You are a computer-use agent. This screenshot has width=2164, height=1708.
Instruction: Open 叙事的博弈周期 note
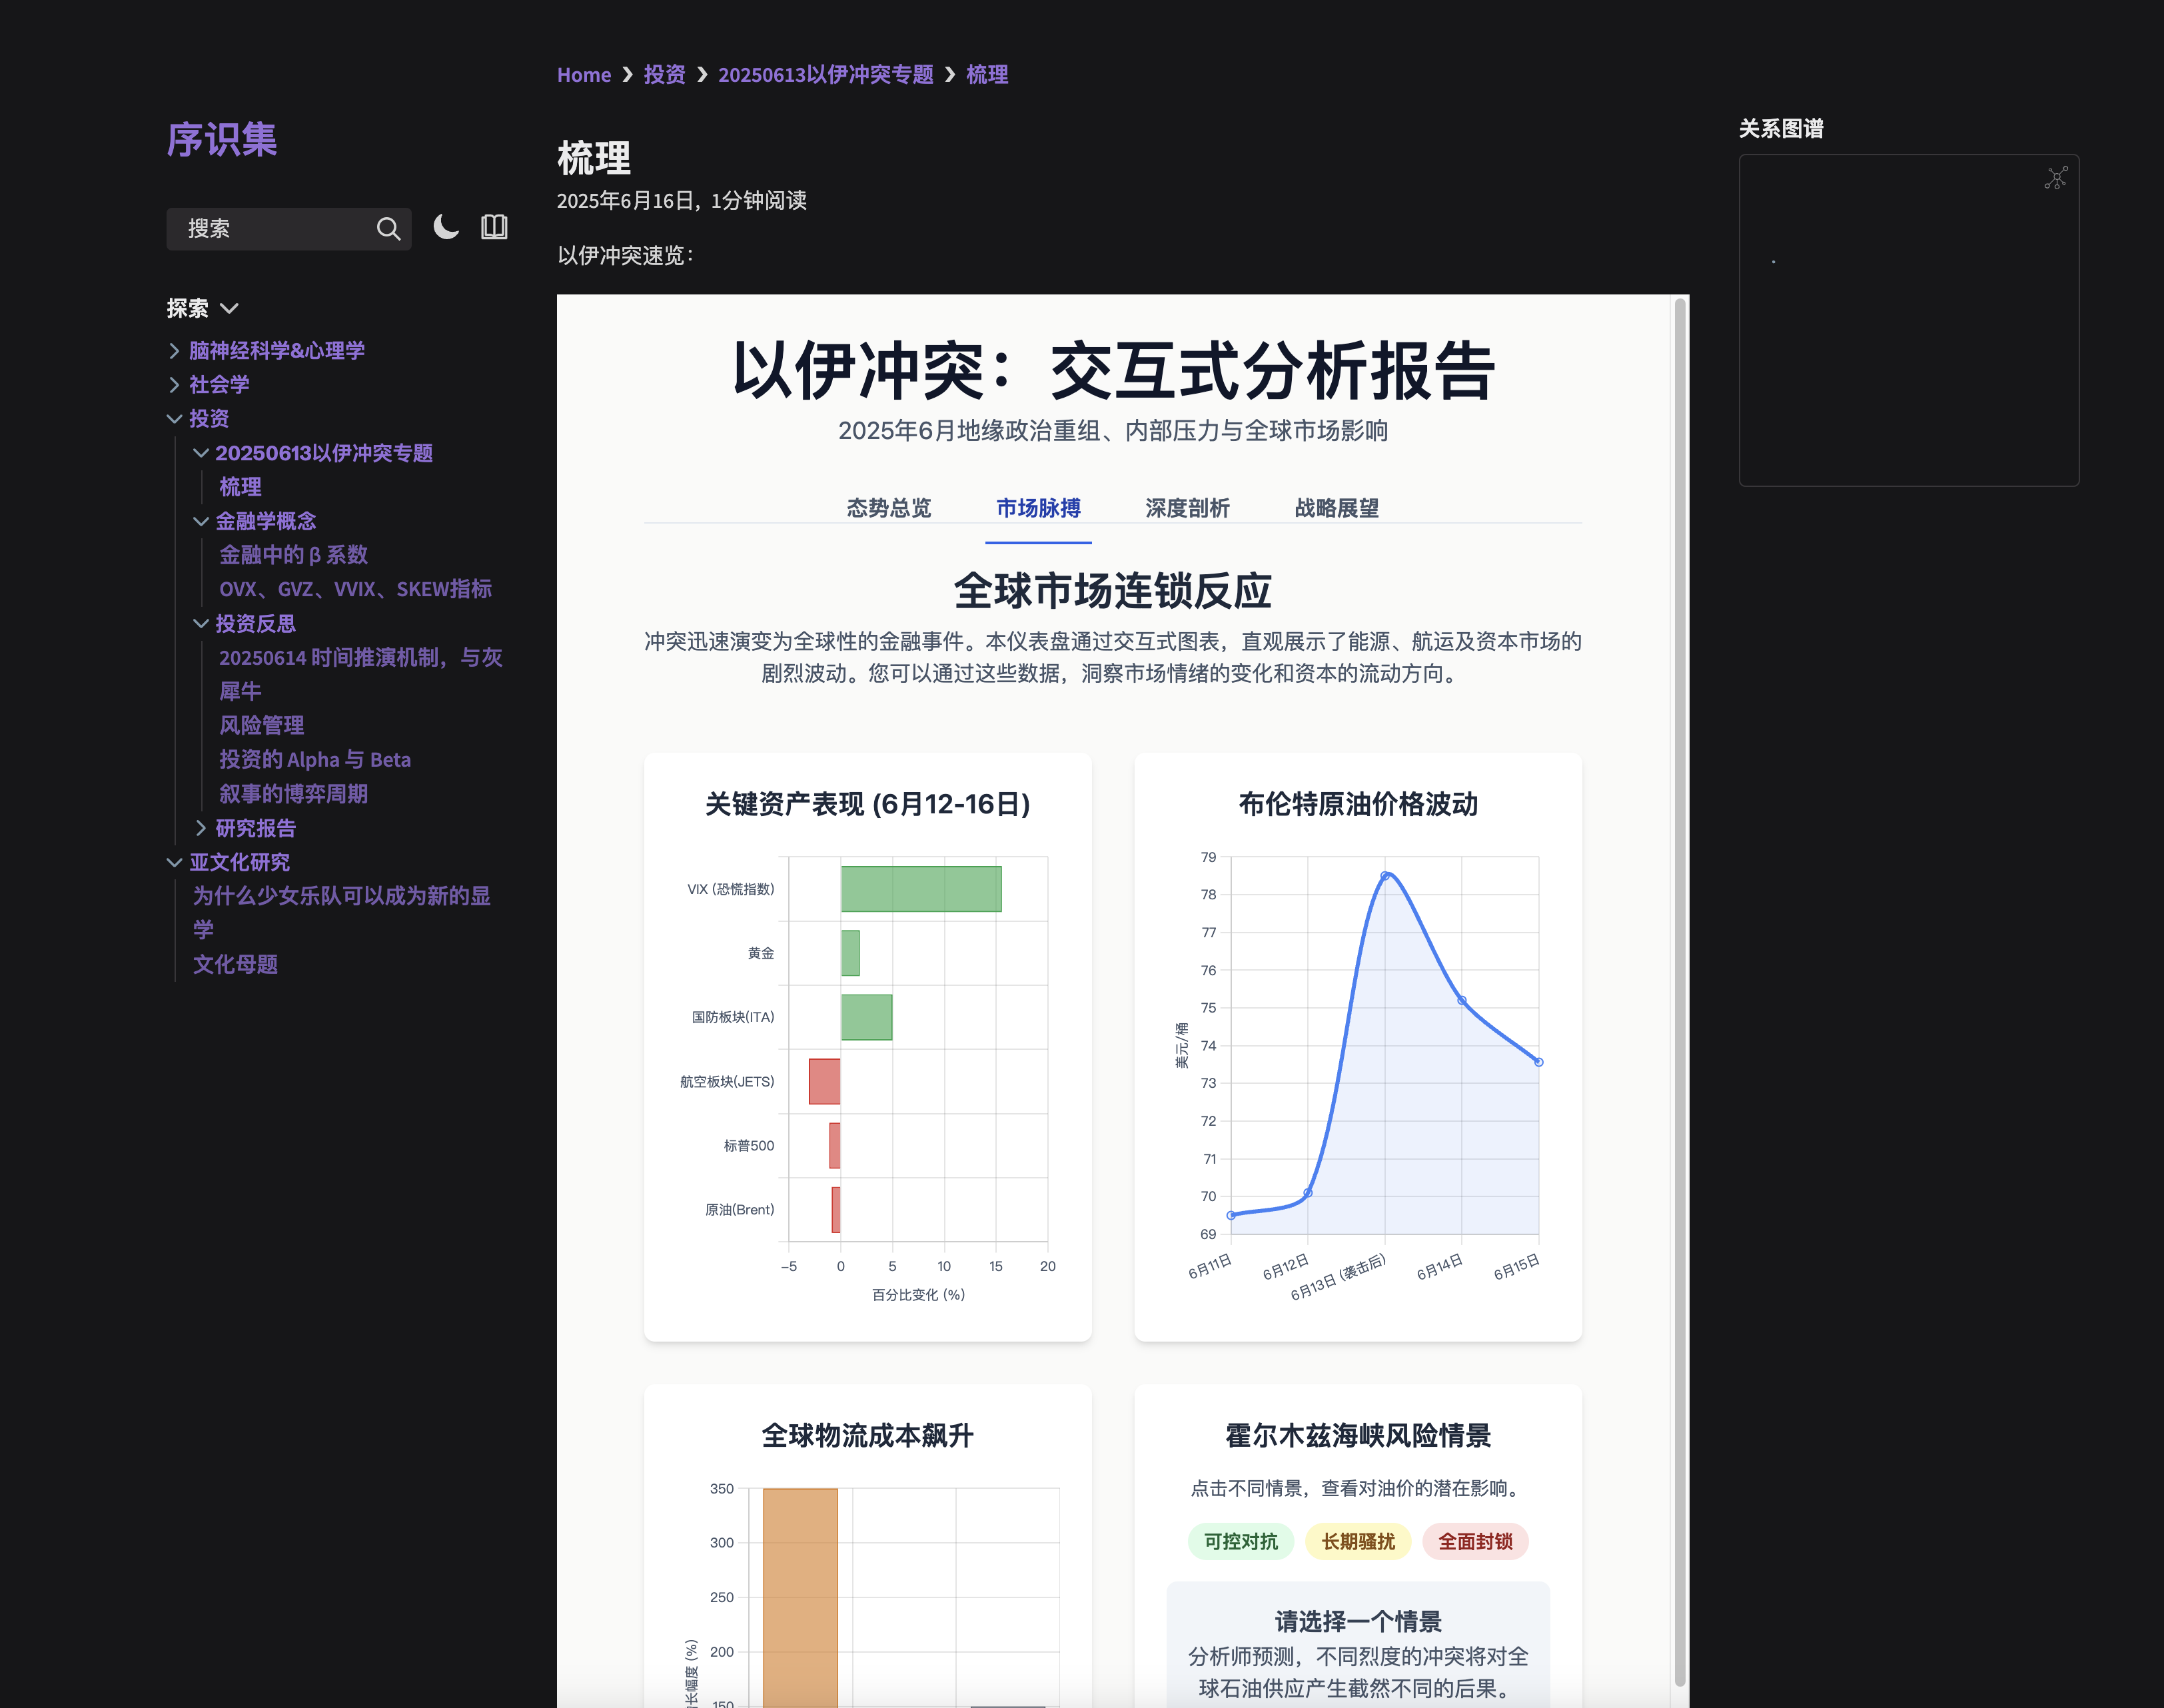coord(294,794)
